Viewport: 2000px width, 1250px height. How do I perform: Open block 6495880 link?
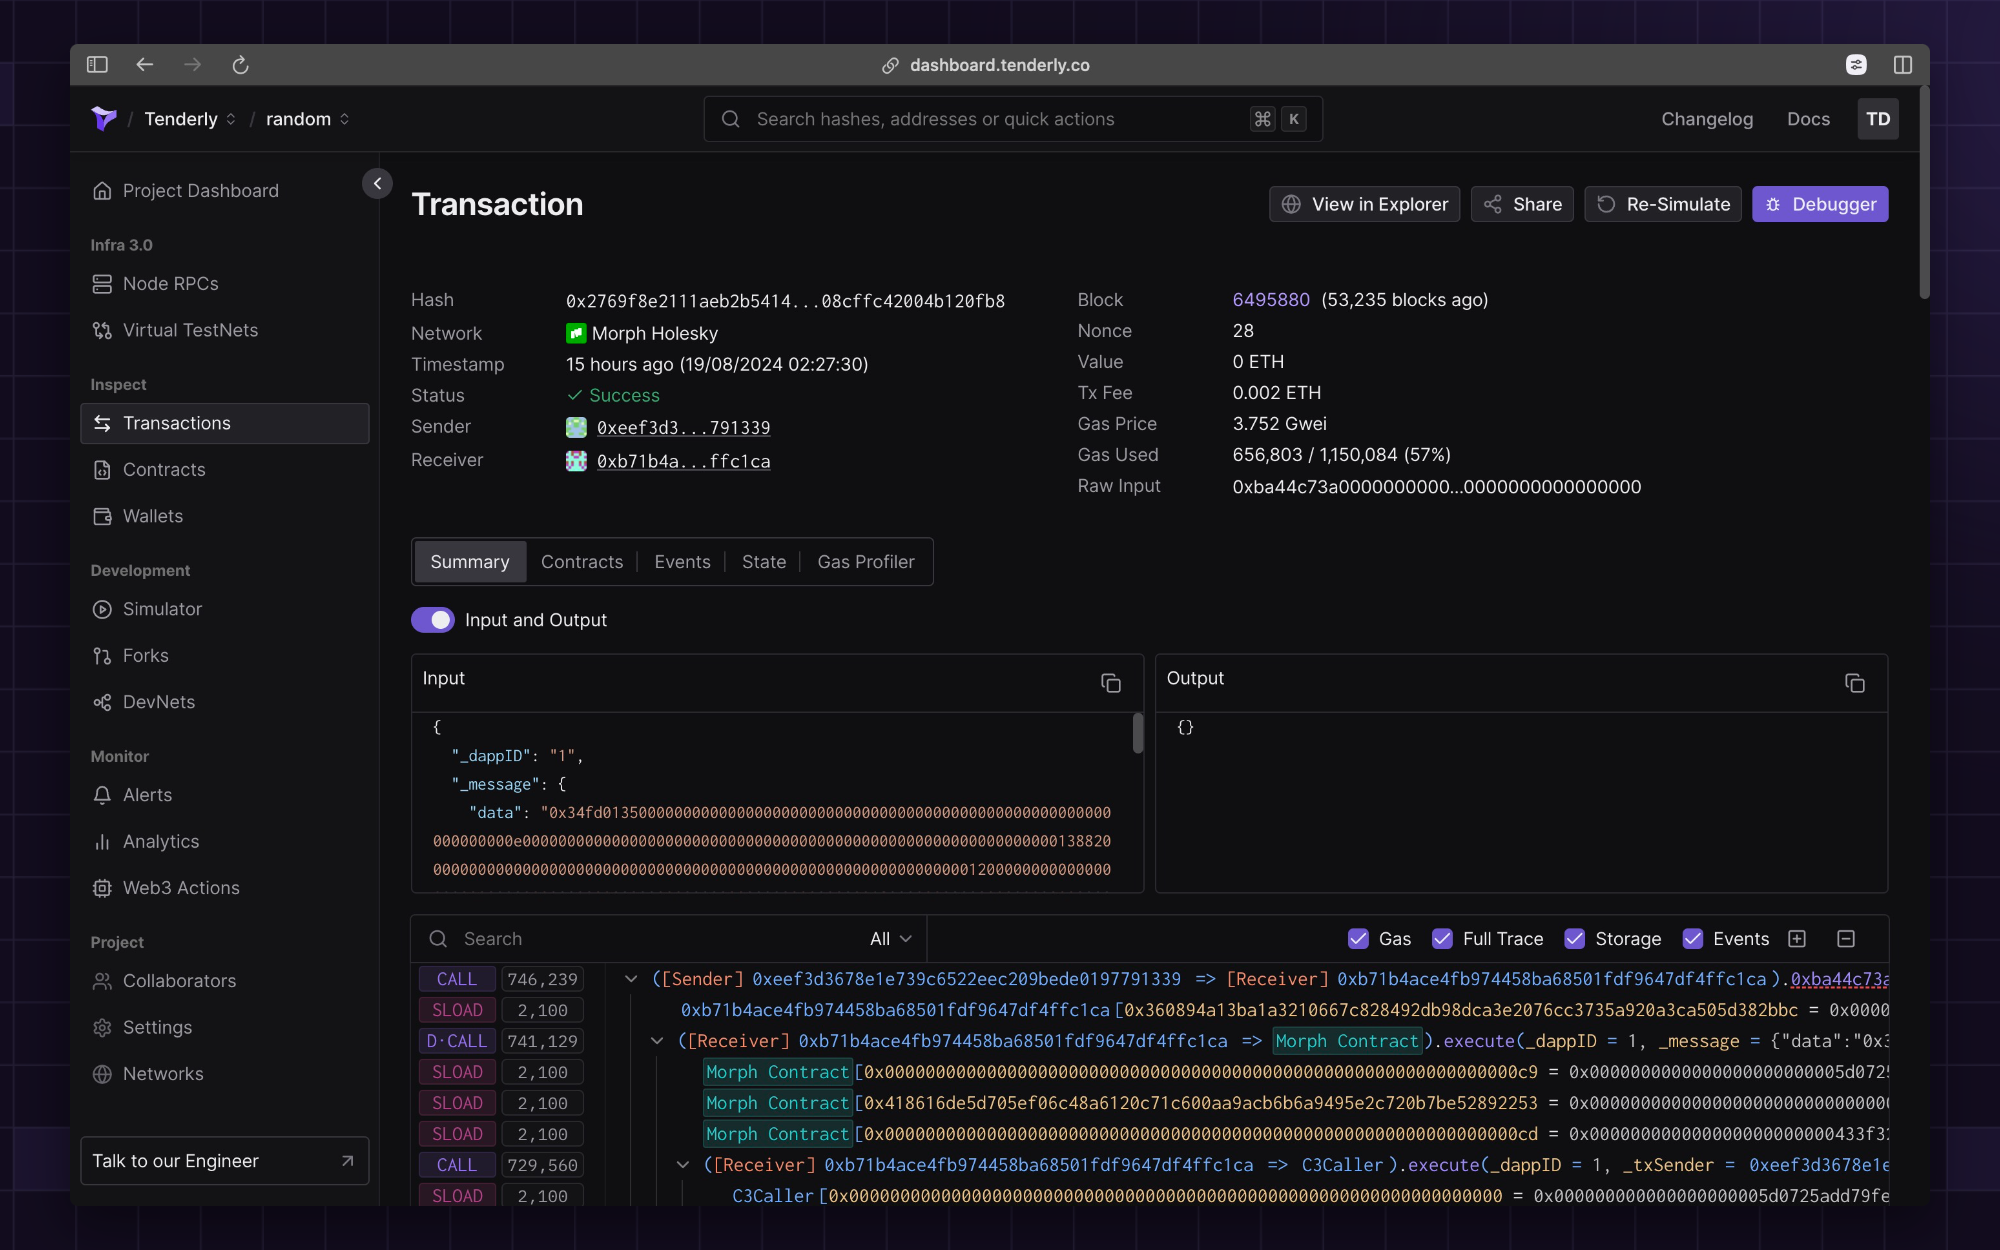(1271, 300)
